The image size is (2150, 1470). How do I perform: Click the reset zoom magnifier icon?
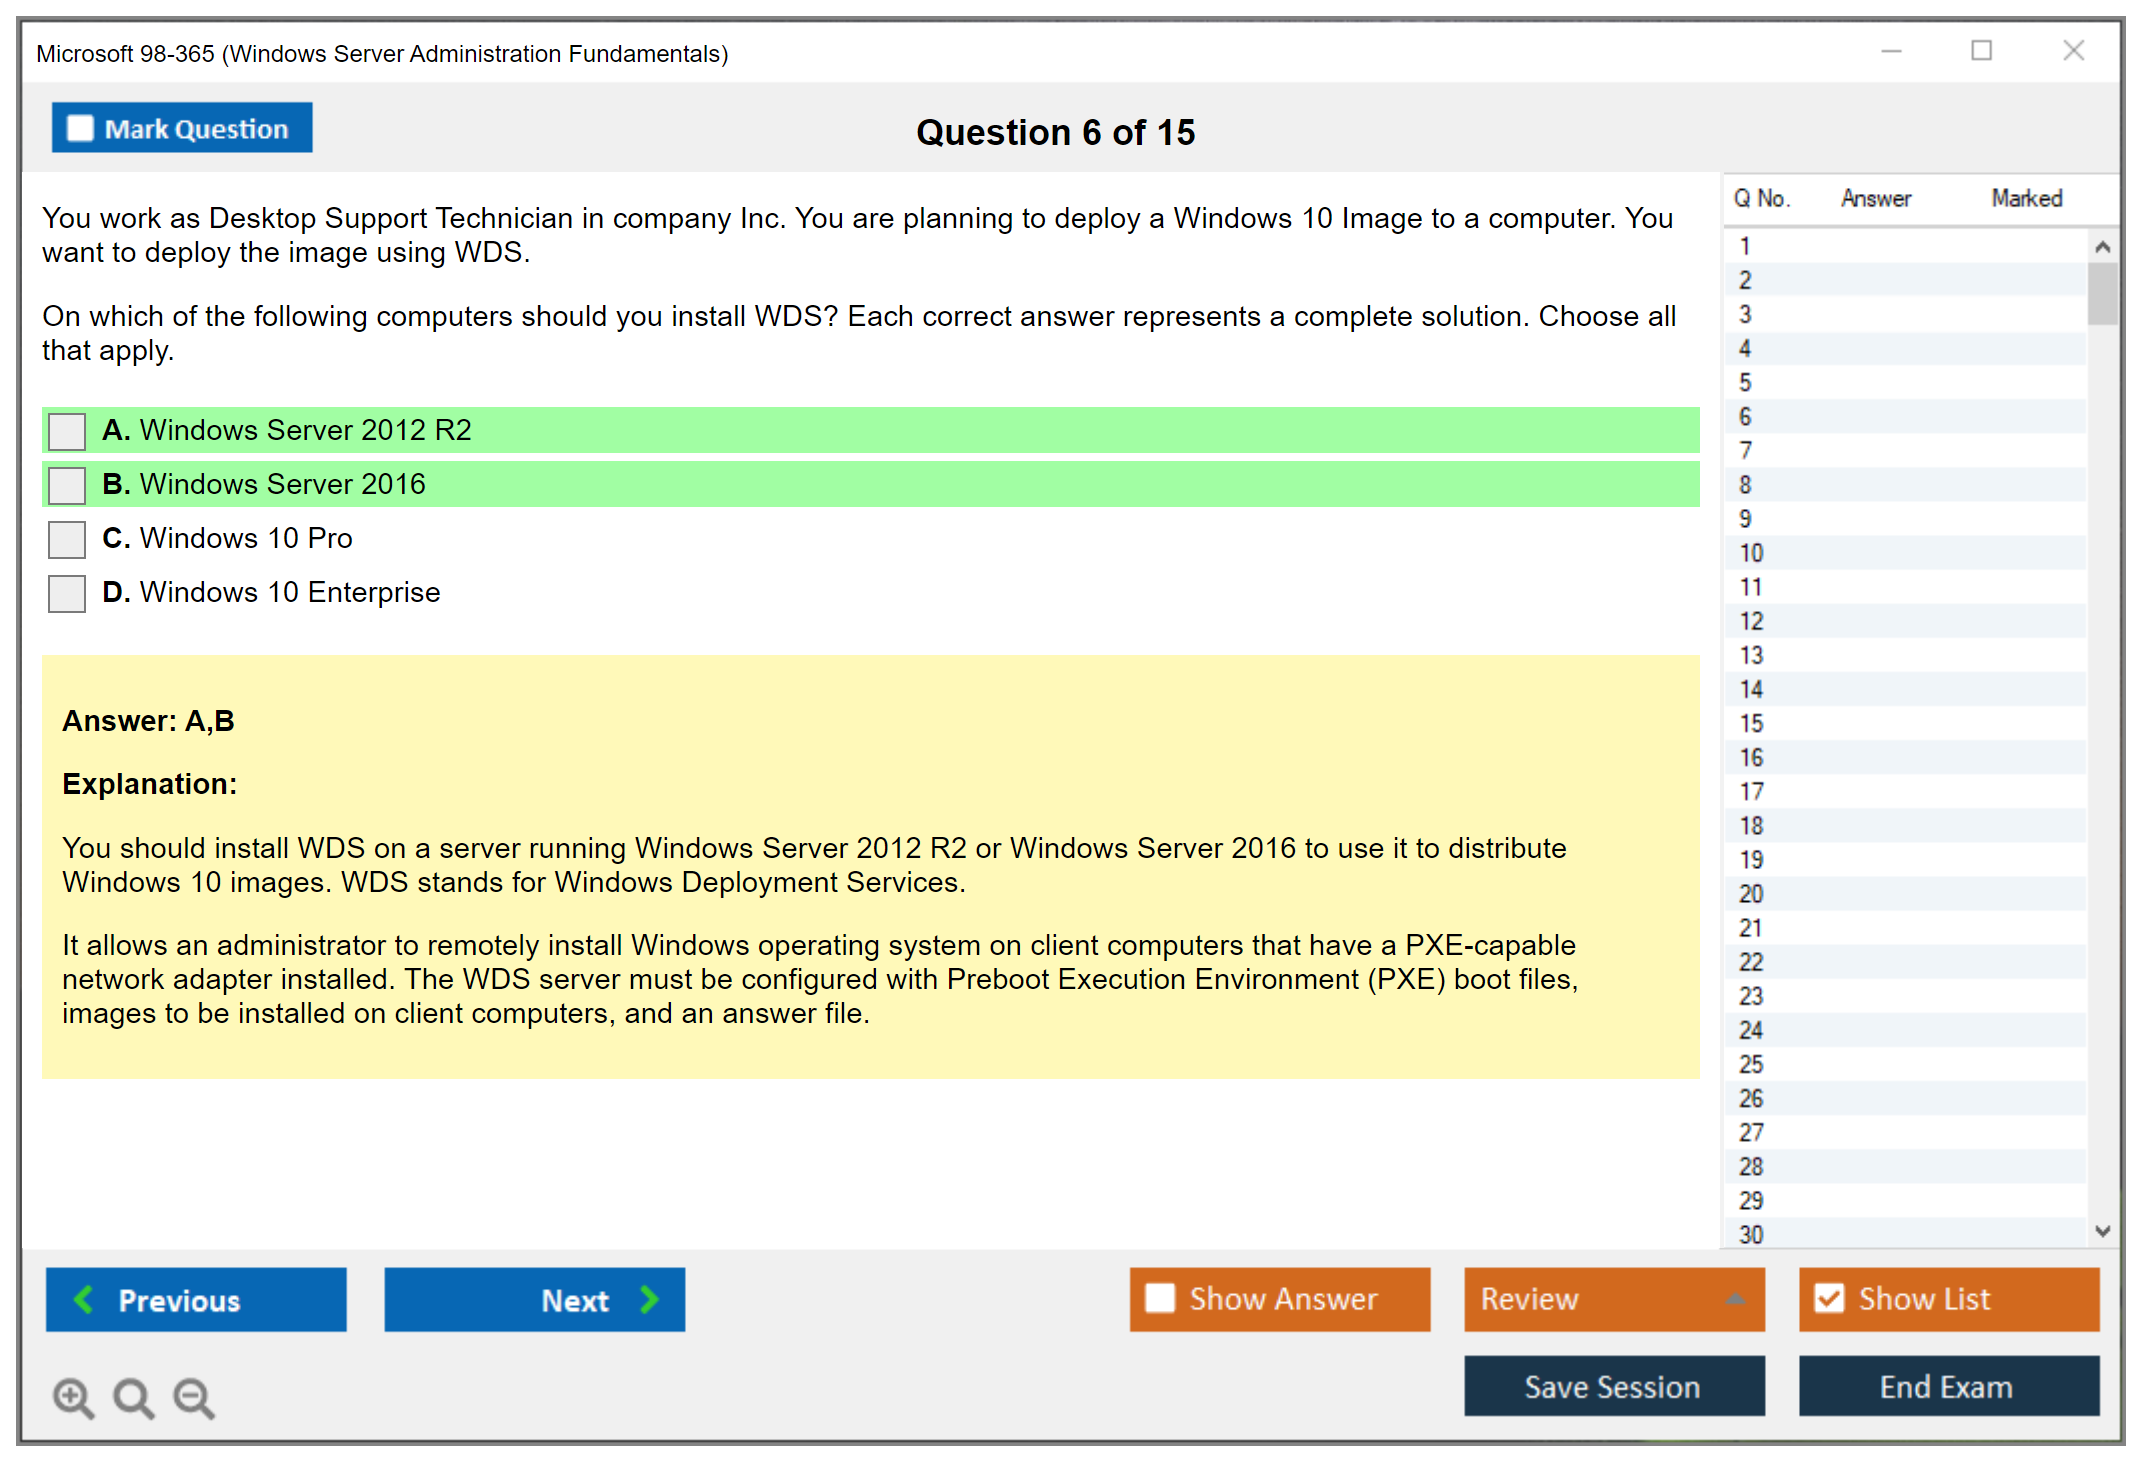click(133, 1397)
